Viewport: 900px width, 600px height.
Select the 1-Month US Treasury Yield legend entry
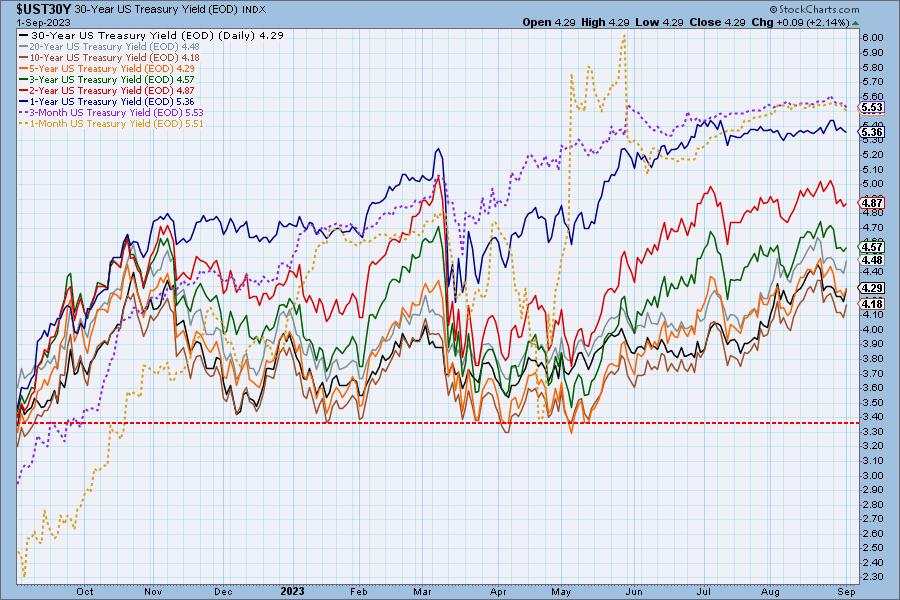point(111,123)
